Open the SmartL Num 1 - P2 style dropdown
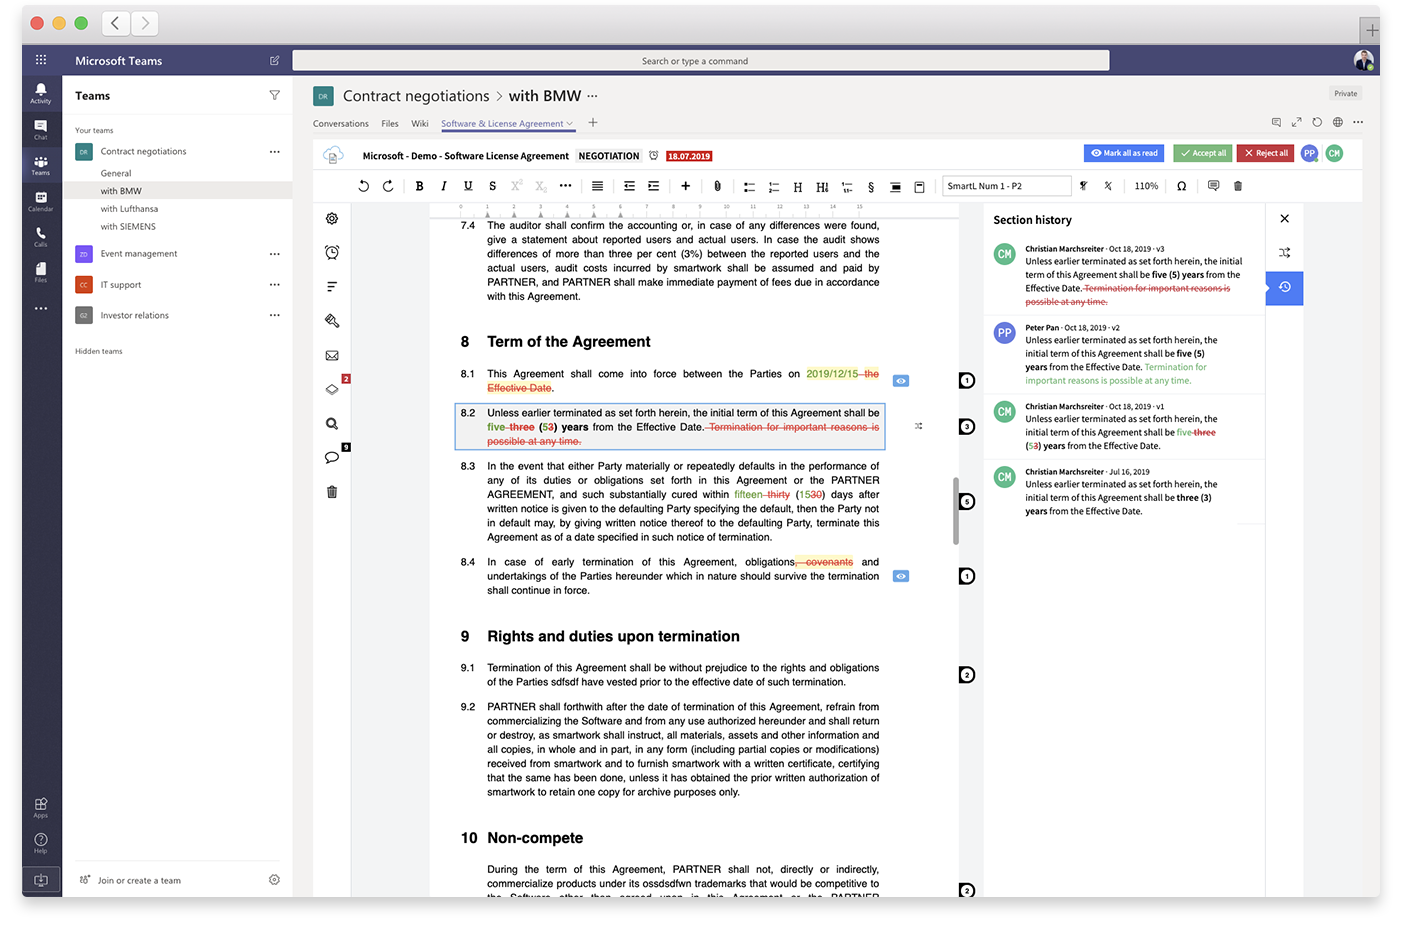This screenshot has width=1401, height=929. [1007, 186]
